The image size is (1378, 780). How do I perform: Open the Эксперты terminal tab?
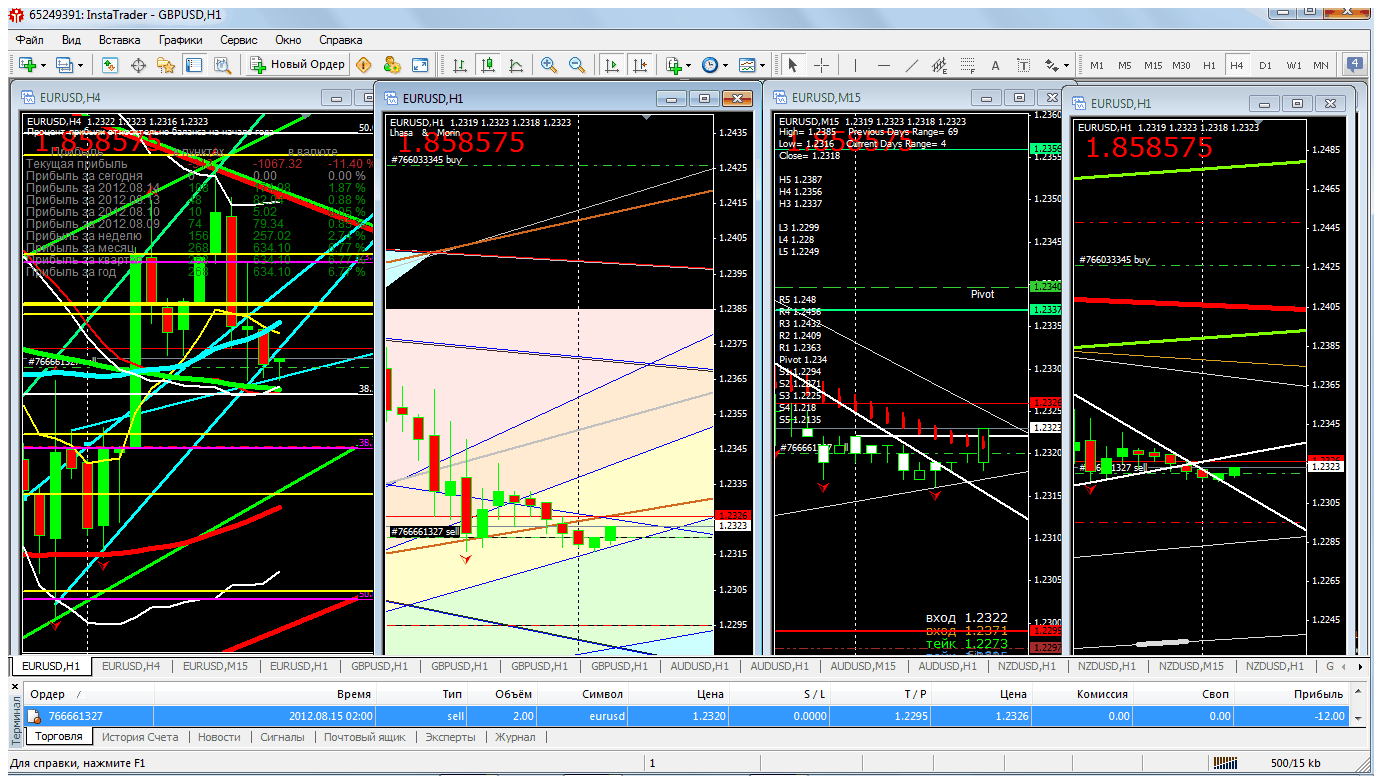click(x=450, y=737)
